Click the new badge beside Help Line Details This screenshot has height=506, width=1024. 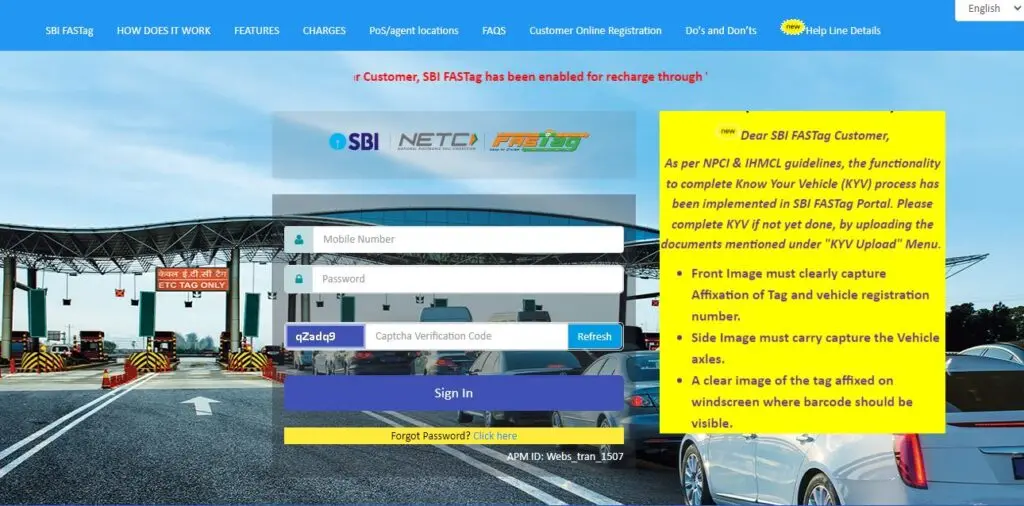(792, 27)
